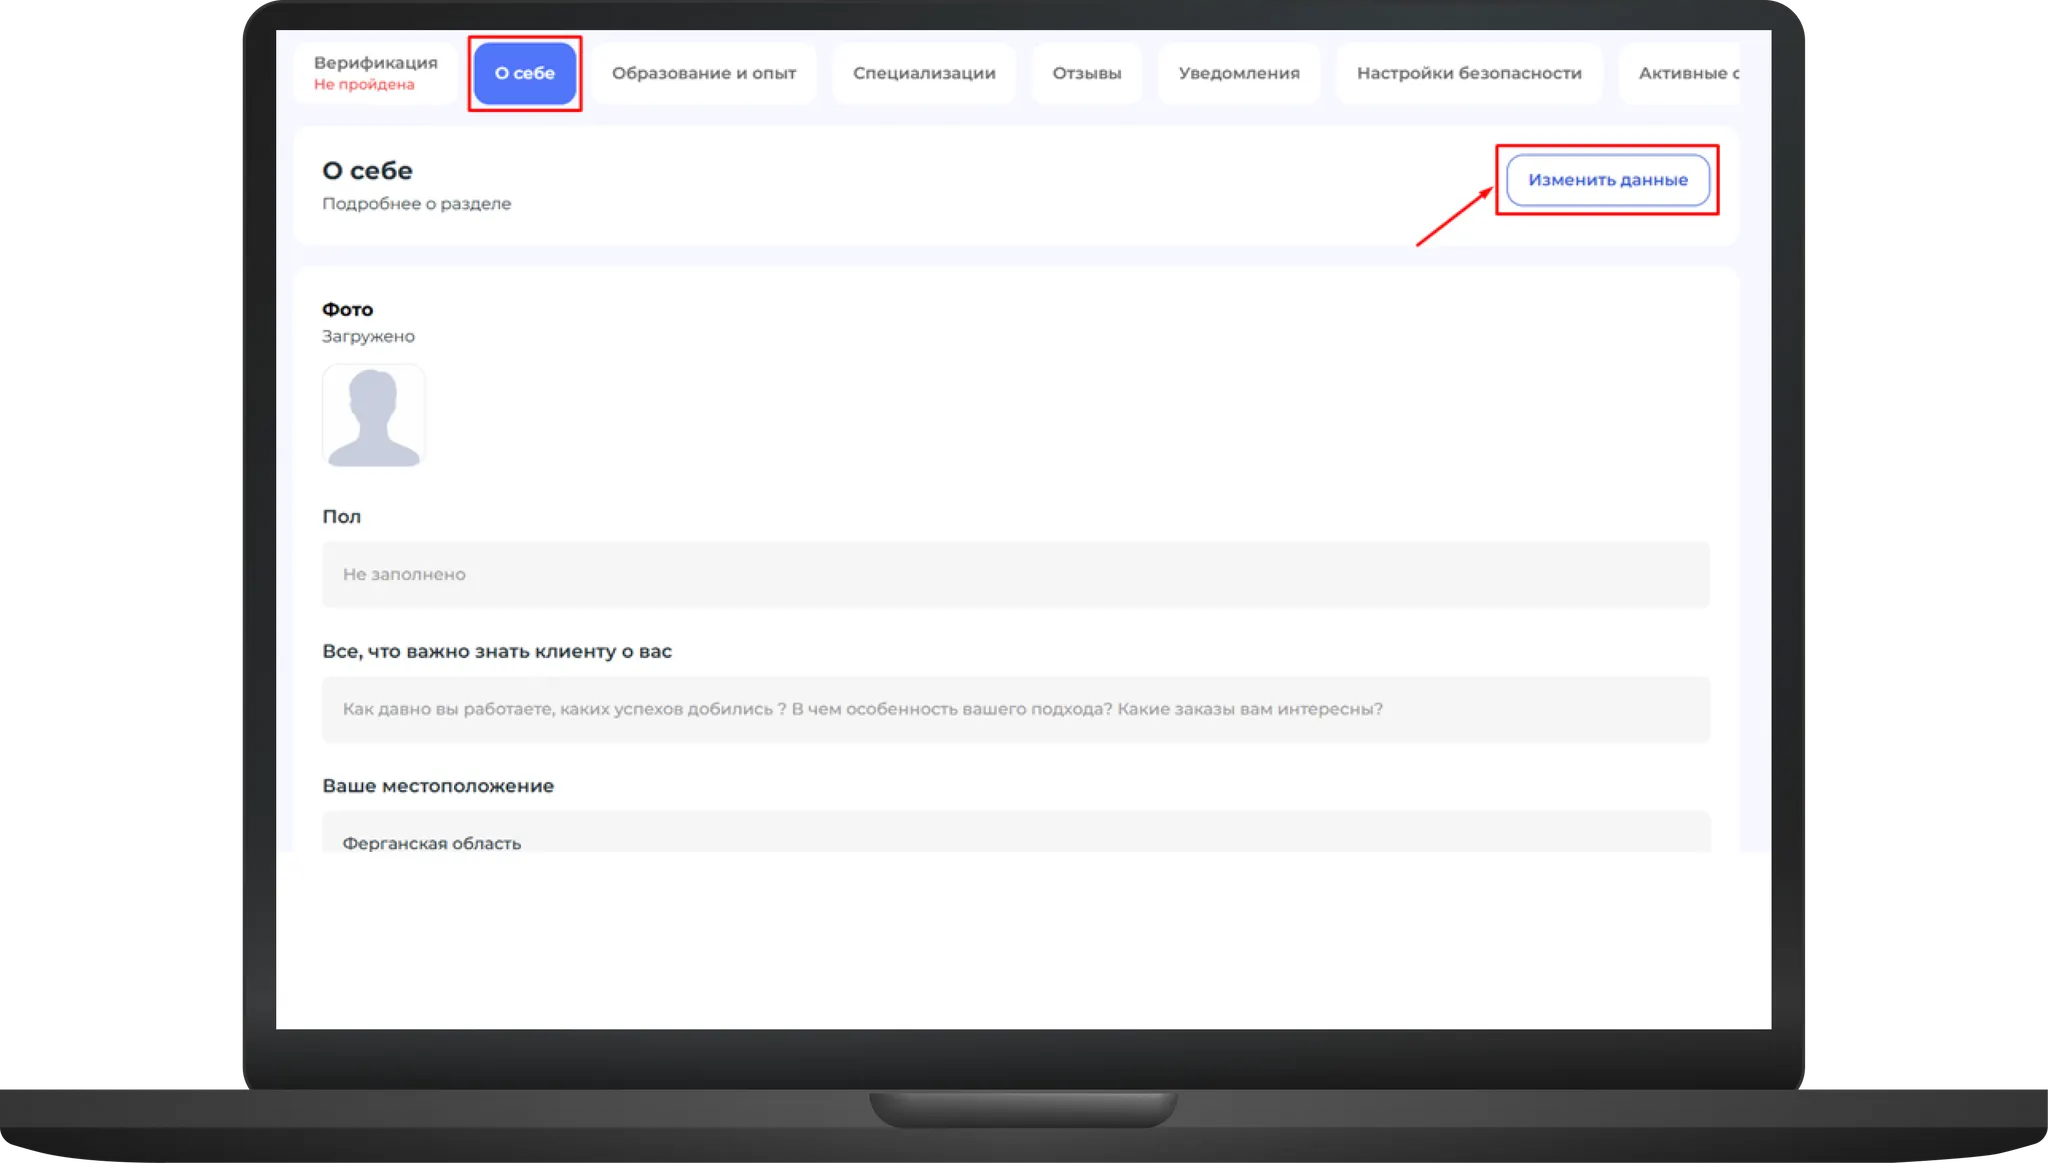Open the Верификация tab
The image size is (2048, 1163).
point(375,63)
